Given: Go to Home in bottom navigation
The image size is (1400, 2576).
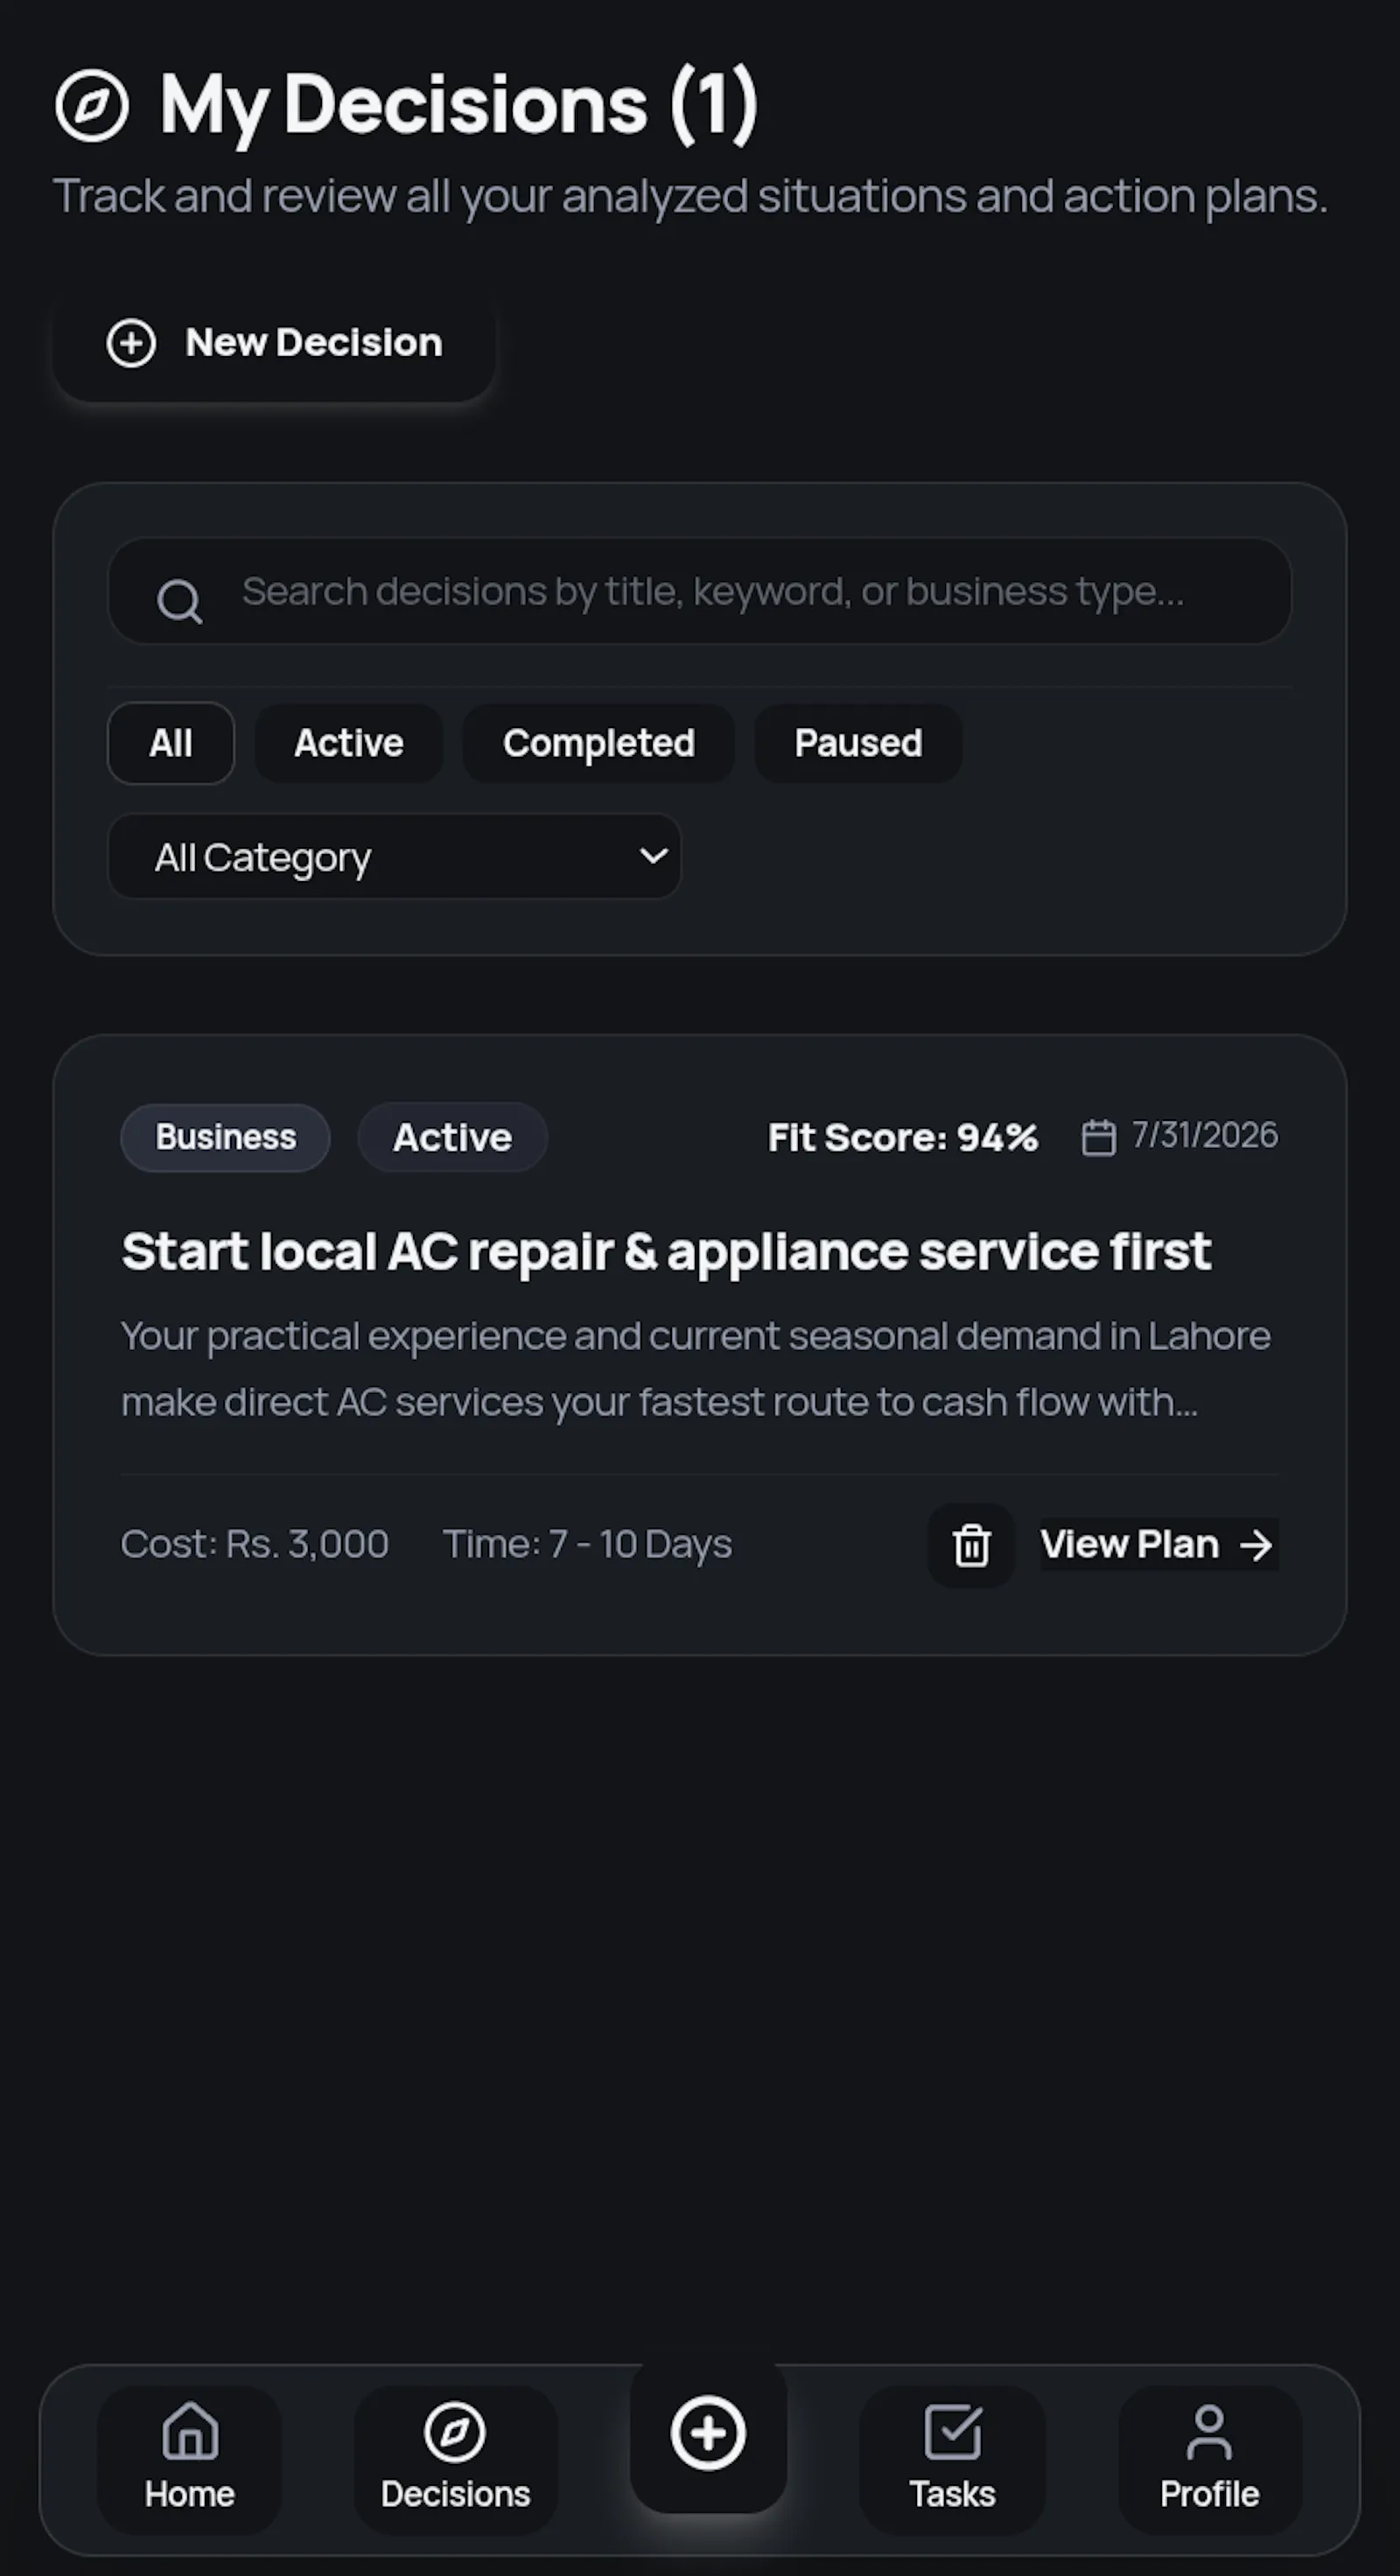Looking at the screenshot, I should (189, 2459).
